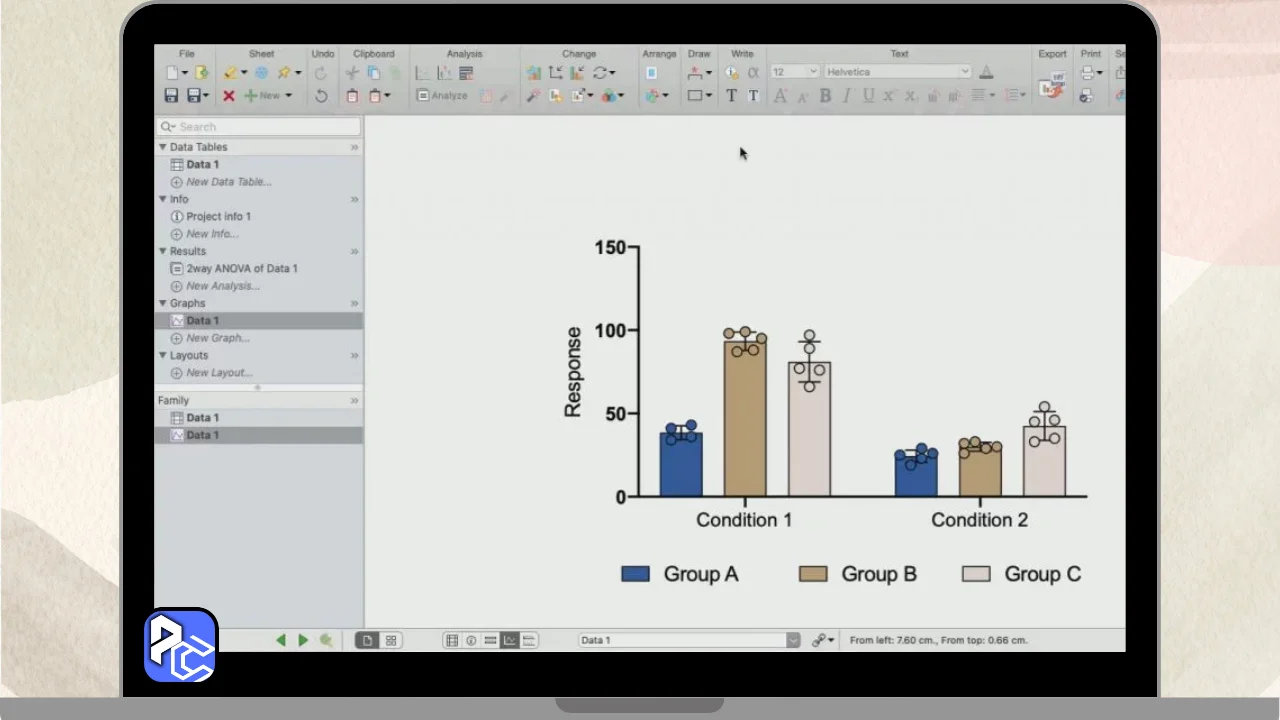The height and width of the screenshot is (720, 1280).
Task: Go to next sheet with green right arrow
Action: 303,640
